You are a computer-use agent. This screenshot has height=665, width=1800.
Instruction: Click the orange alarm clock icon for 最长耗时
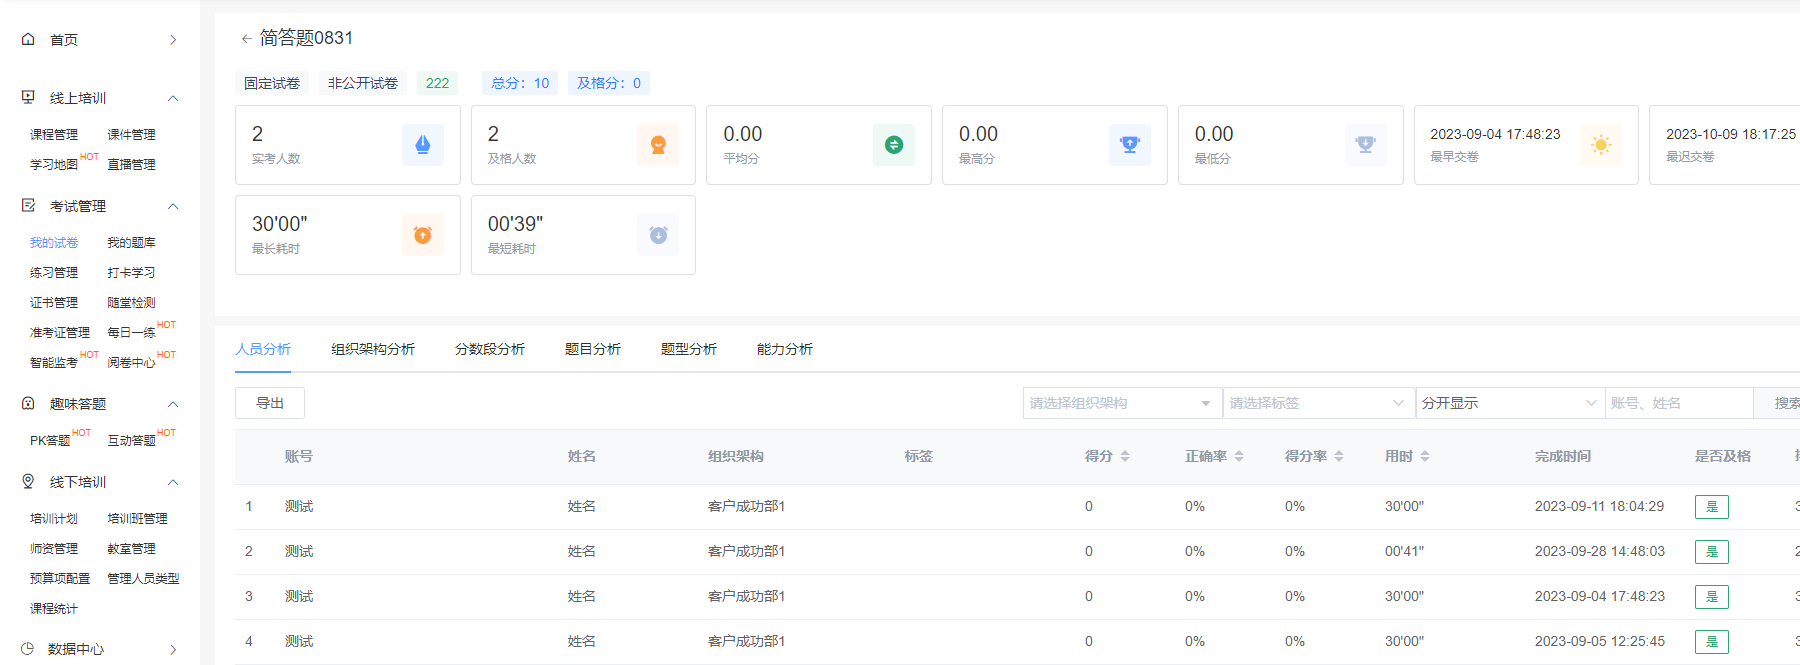[422, 235]
